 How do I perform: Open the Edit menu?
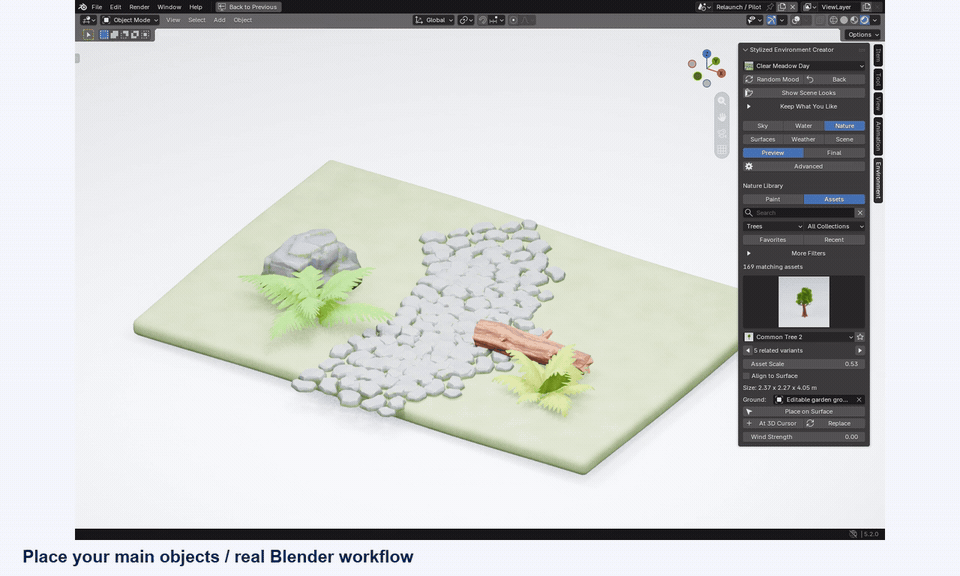115,7
